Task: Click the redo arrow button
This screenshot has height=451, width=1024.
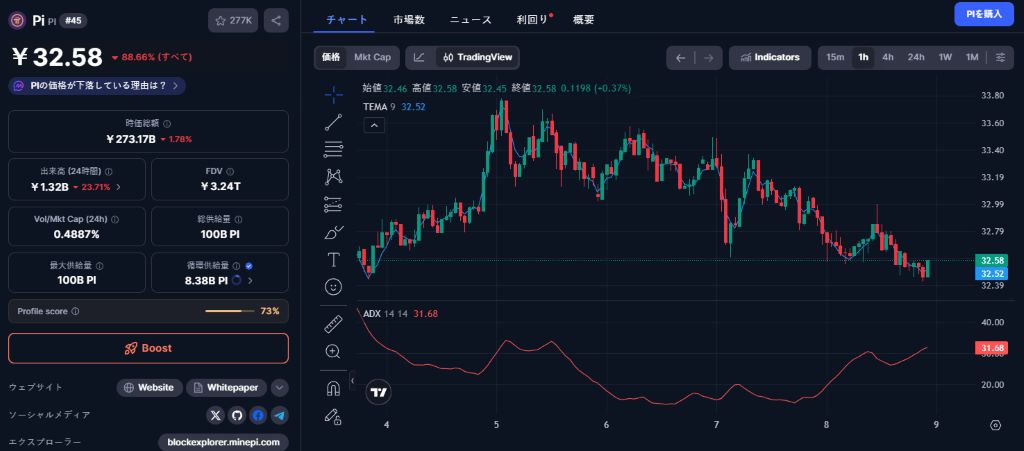Action: pyautogui.click(x=709, y=57)
